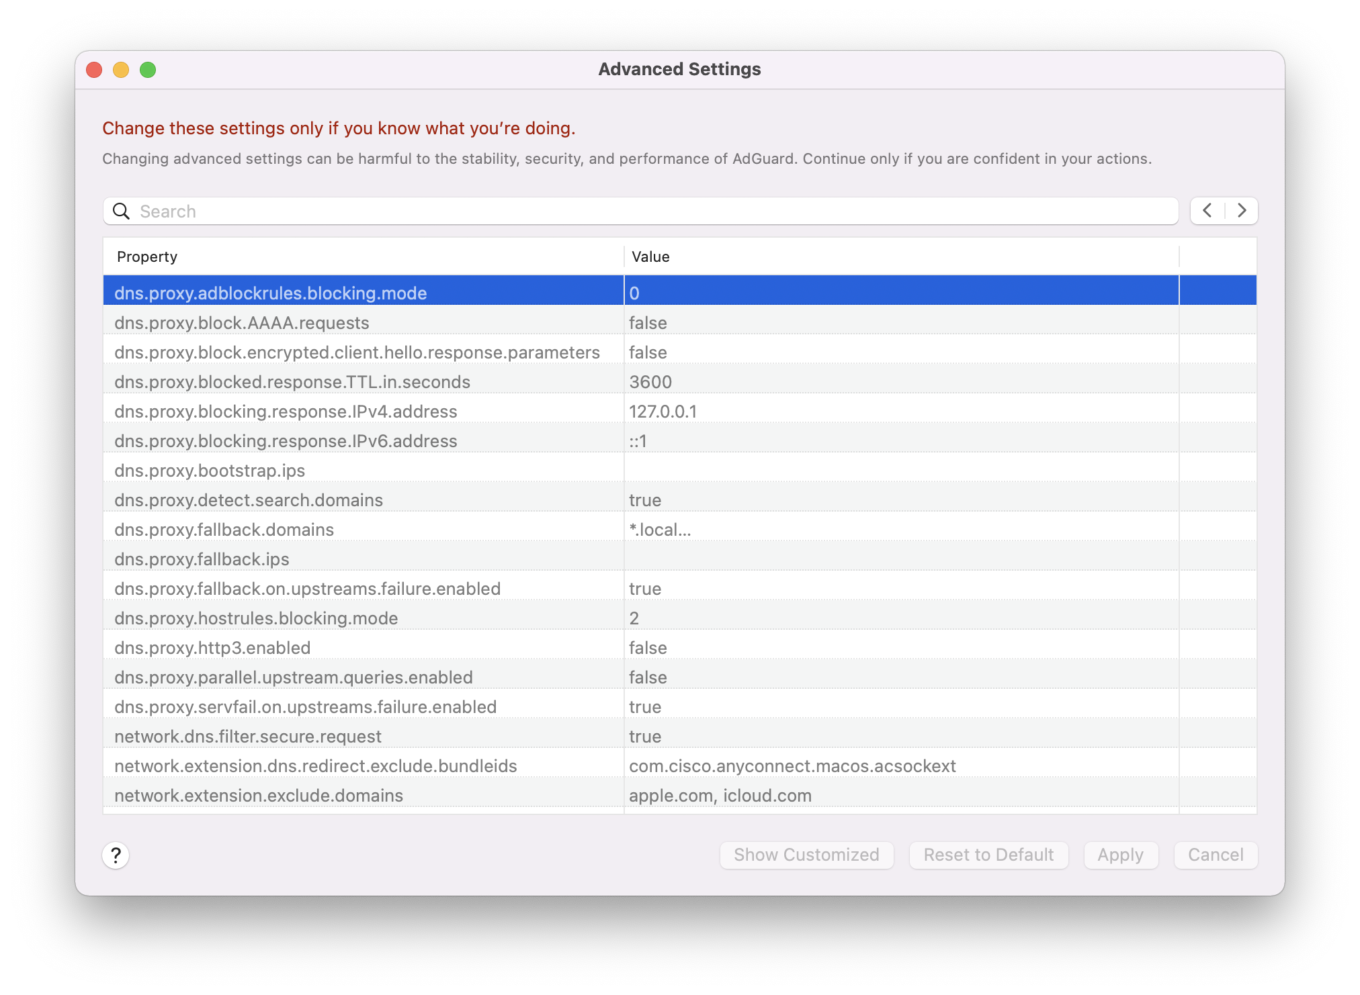The image size is (1360, 995).
Task: Click the yellow minimize traffic light
Action: coord(120,69)
